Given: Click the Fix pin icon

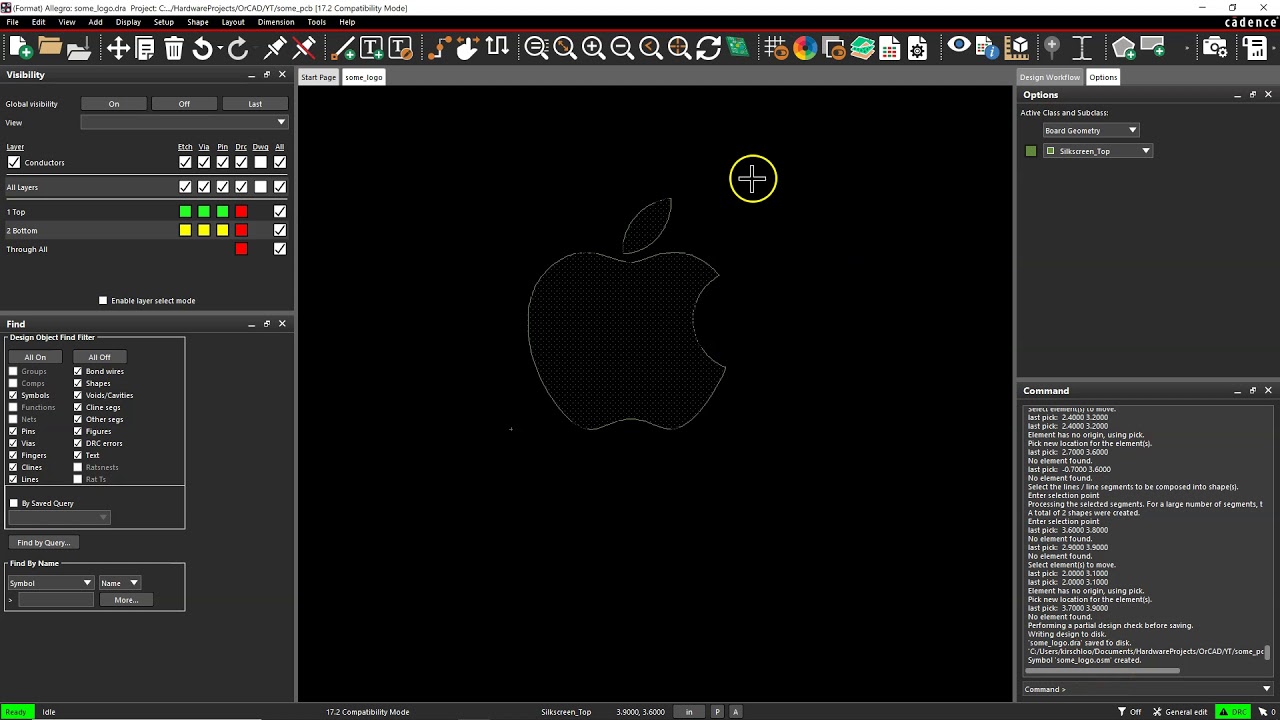Looking at the screenshot, I should (x=275, y=47).
